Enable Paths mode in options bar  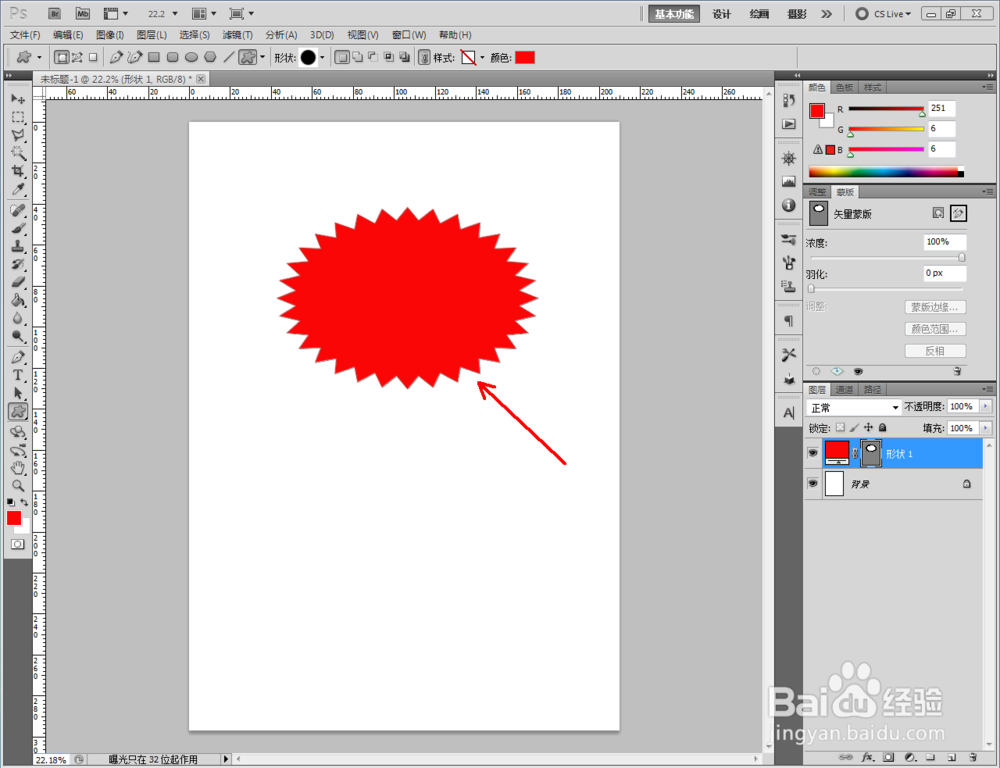click(x=77, y=57)
